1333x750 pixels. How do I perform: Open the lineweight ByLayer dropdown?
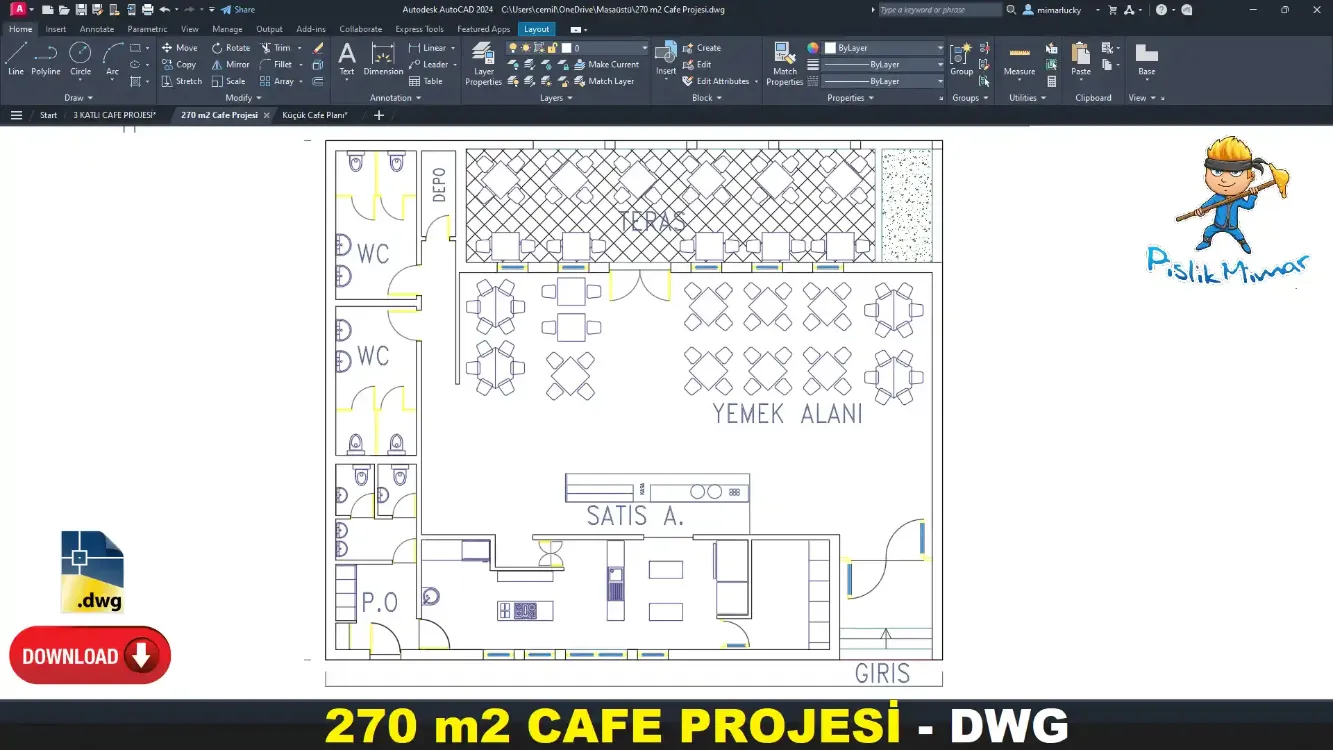(884, 65)
